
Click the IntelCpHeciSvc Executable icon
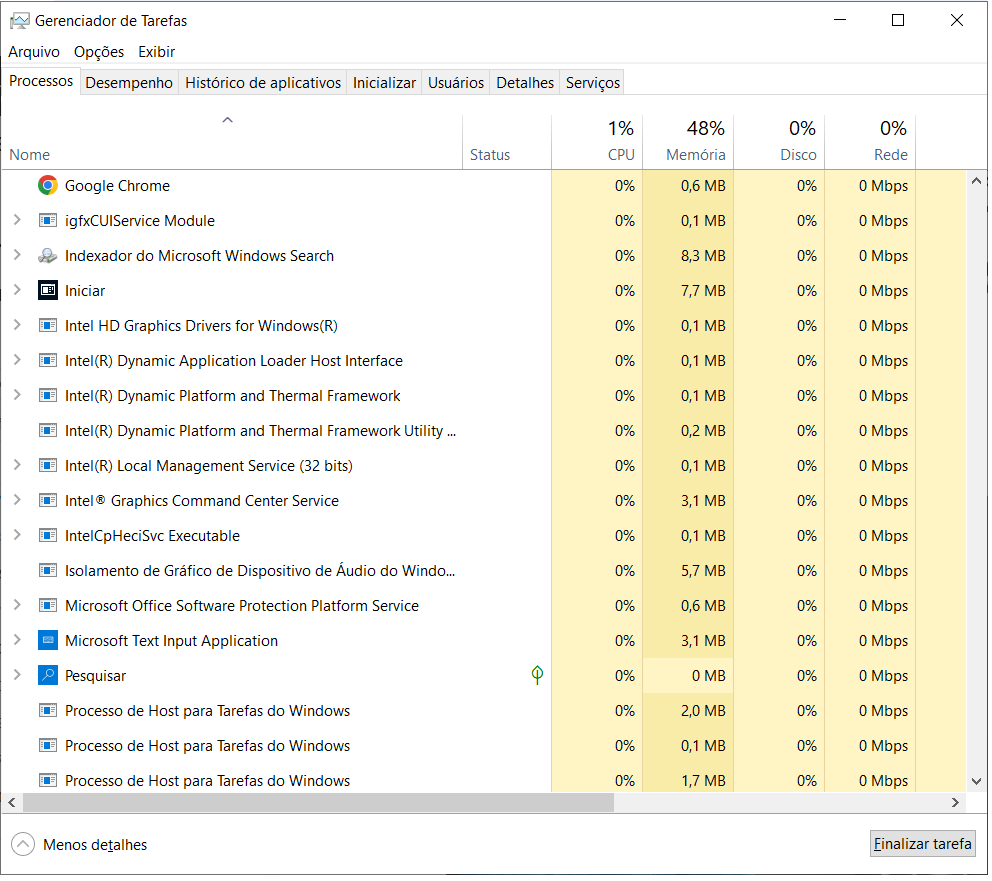click(47, 536)
